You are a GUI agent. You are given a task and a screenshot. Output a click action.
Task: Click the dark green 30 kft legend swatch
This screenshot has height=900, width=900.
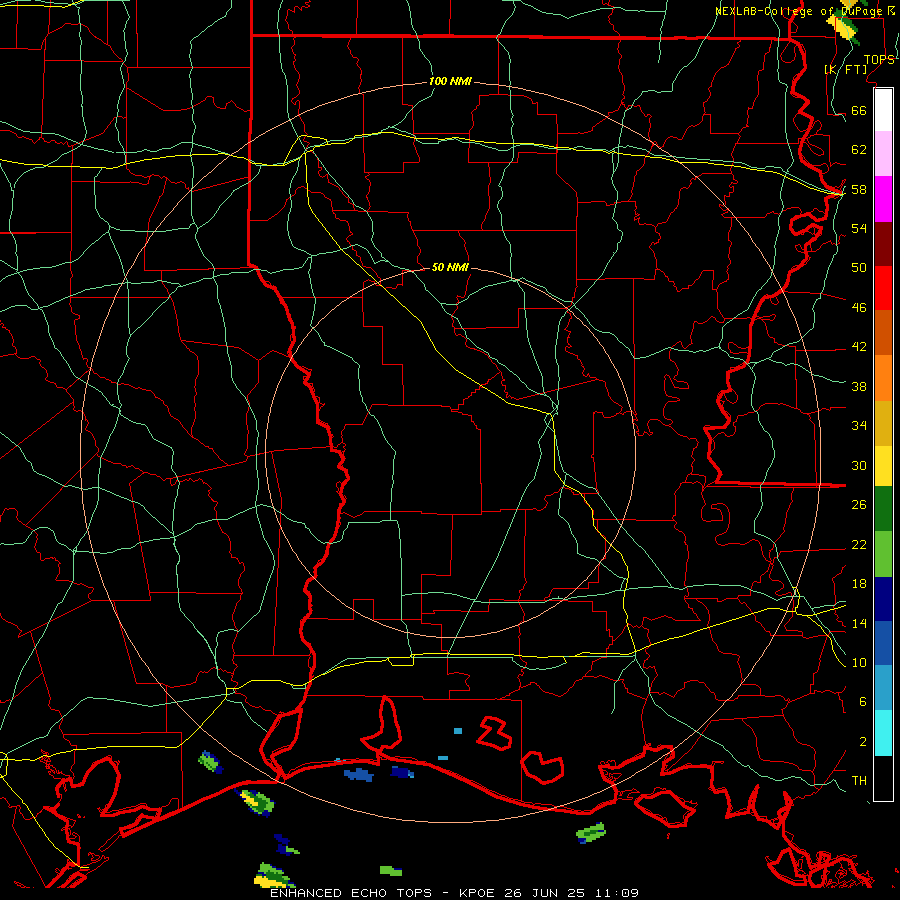pyautogui.click(x=883, y=509)
